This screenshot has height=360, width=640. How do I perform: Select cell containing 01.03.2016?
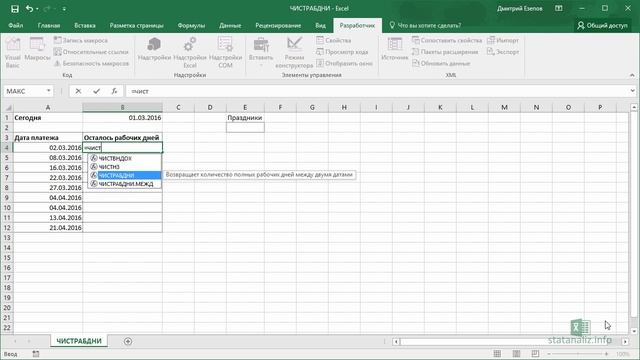(122, 118)
